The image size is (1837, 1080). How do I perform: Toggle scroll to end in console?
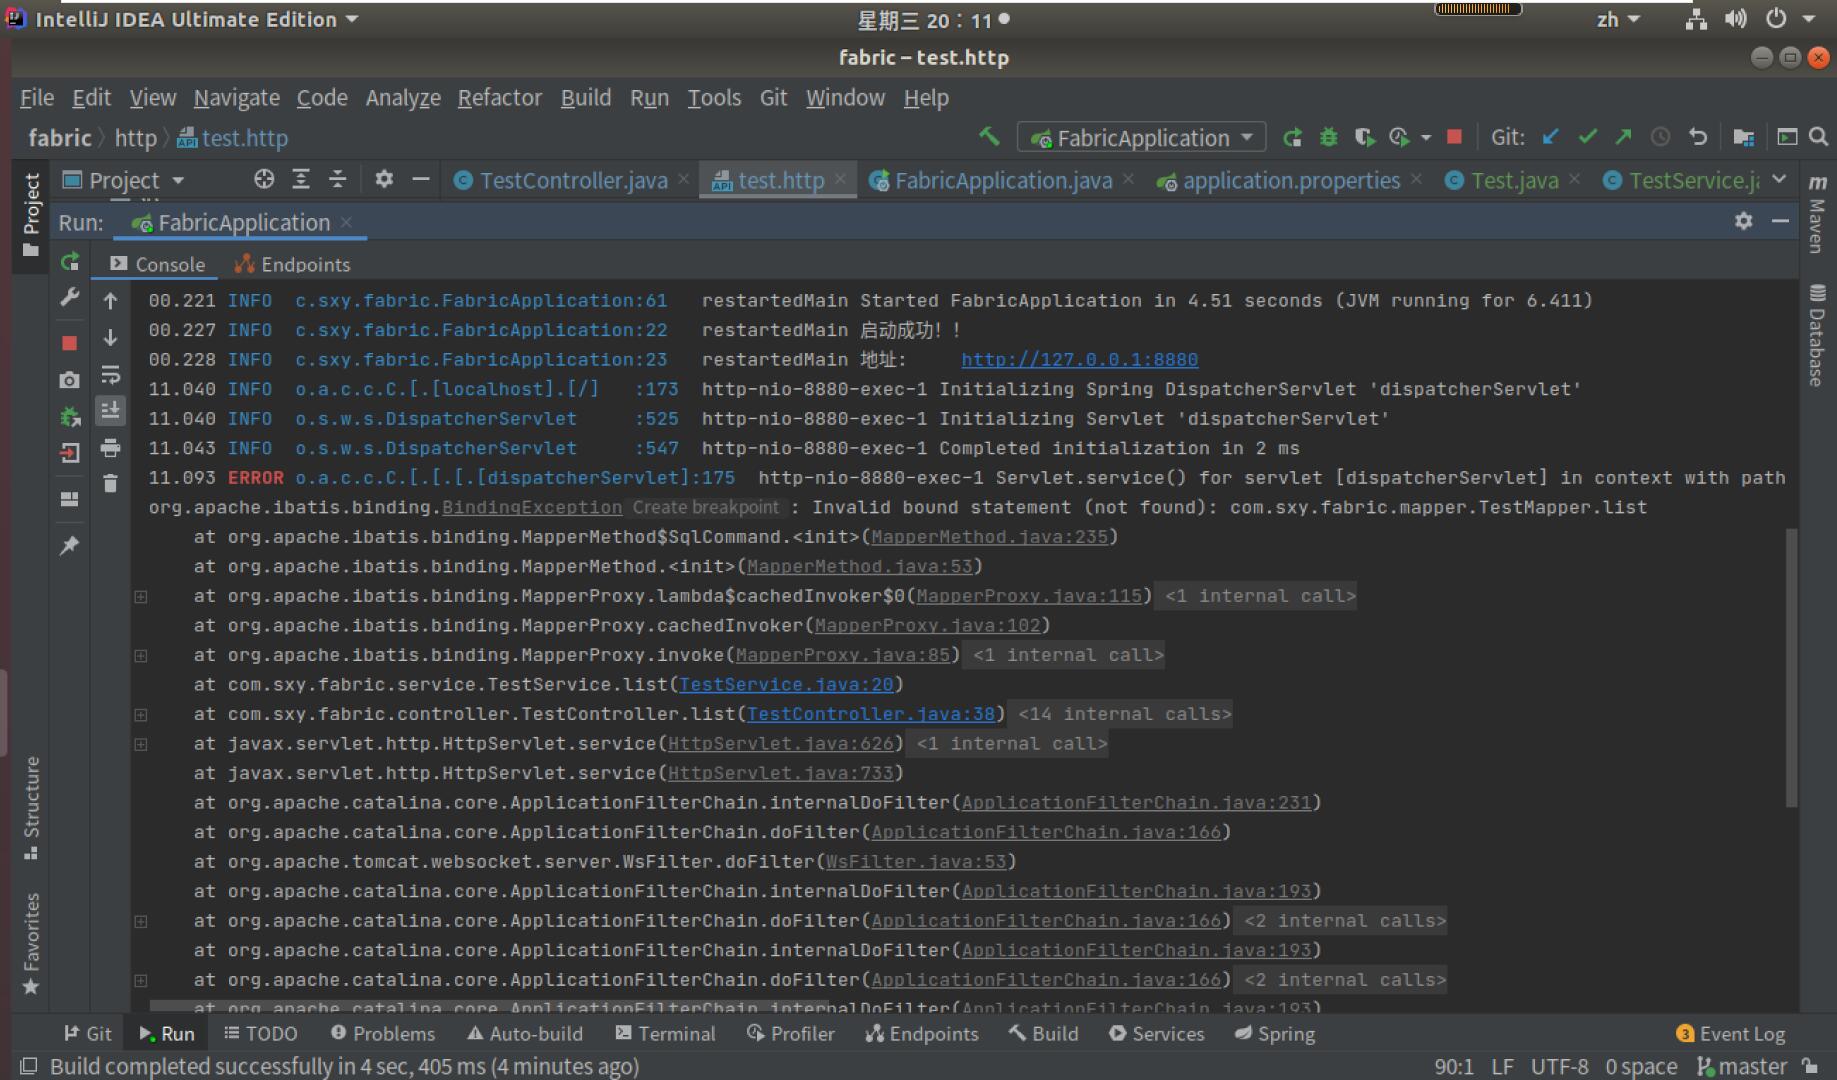tap(110, 411)
